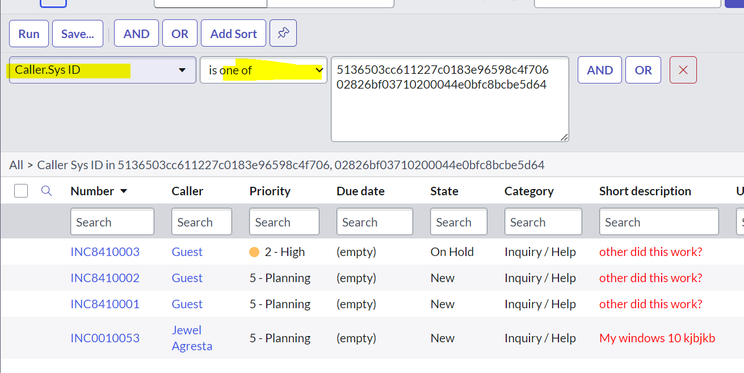The height and width of the screenshot is (373, 744).
Task: Open the Caller.Sys ID field dropdown
Action: [102, 70]
